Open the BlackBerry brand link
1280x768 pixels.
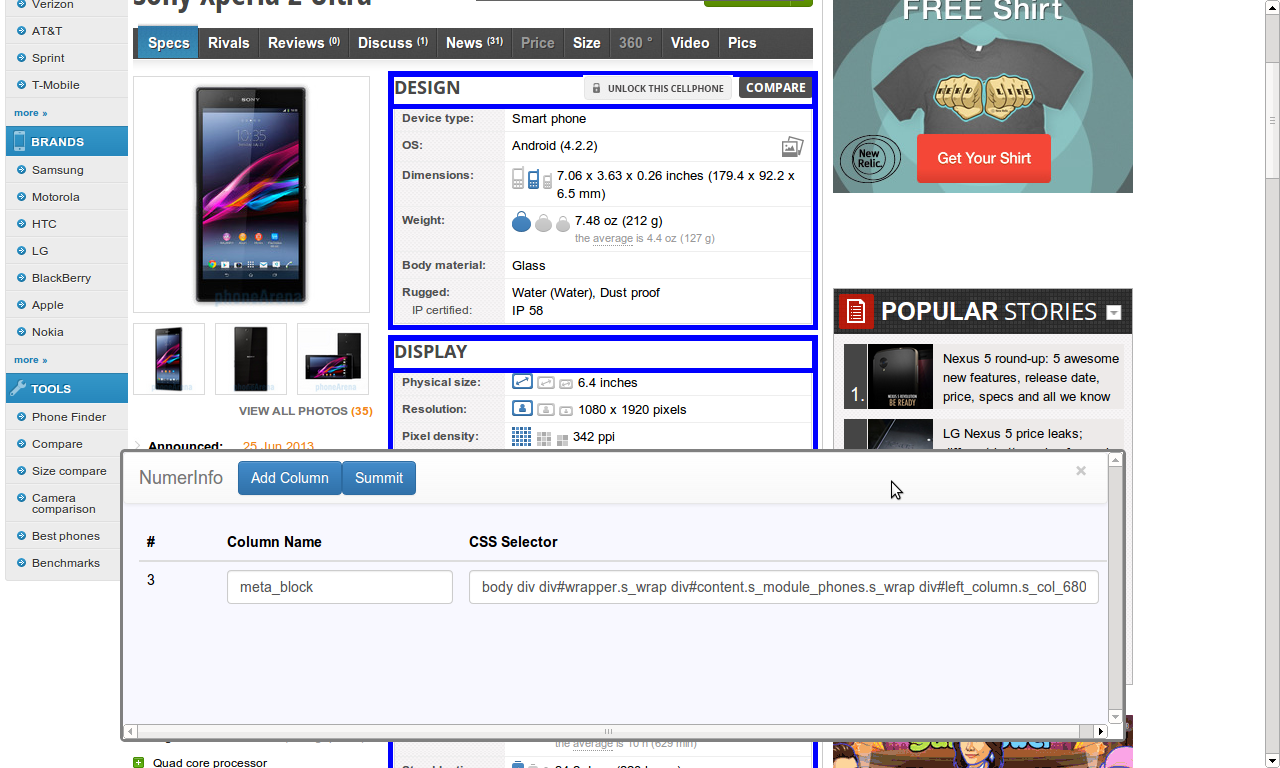tap(61, 278)
